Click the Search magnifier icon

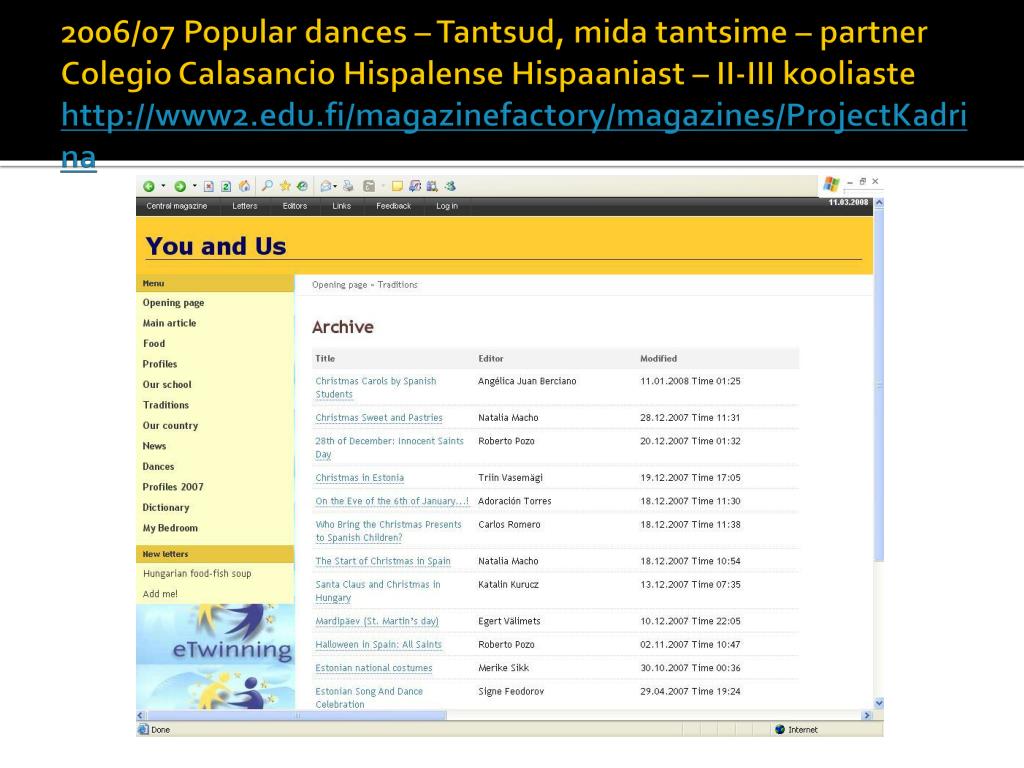point(267,186)
